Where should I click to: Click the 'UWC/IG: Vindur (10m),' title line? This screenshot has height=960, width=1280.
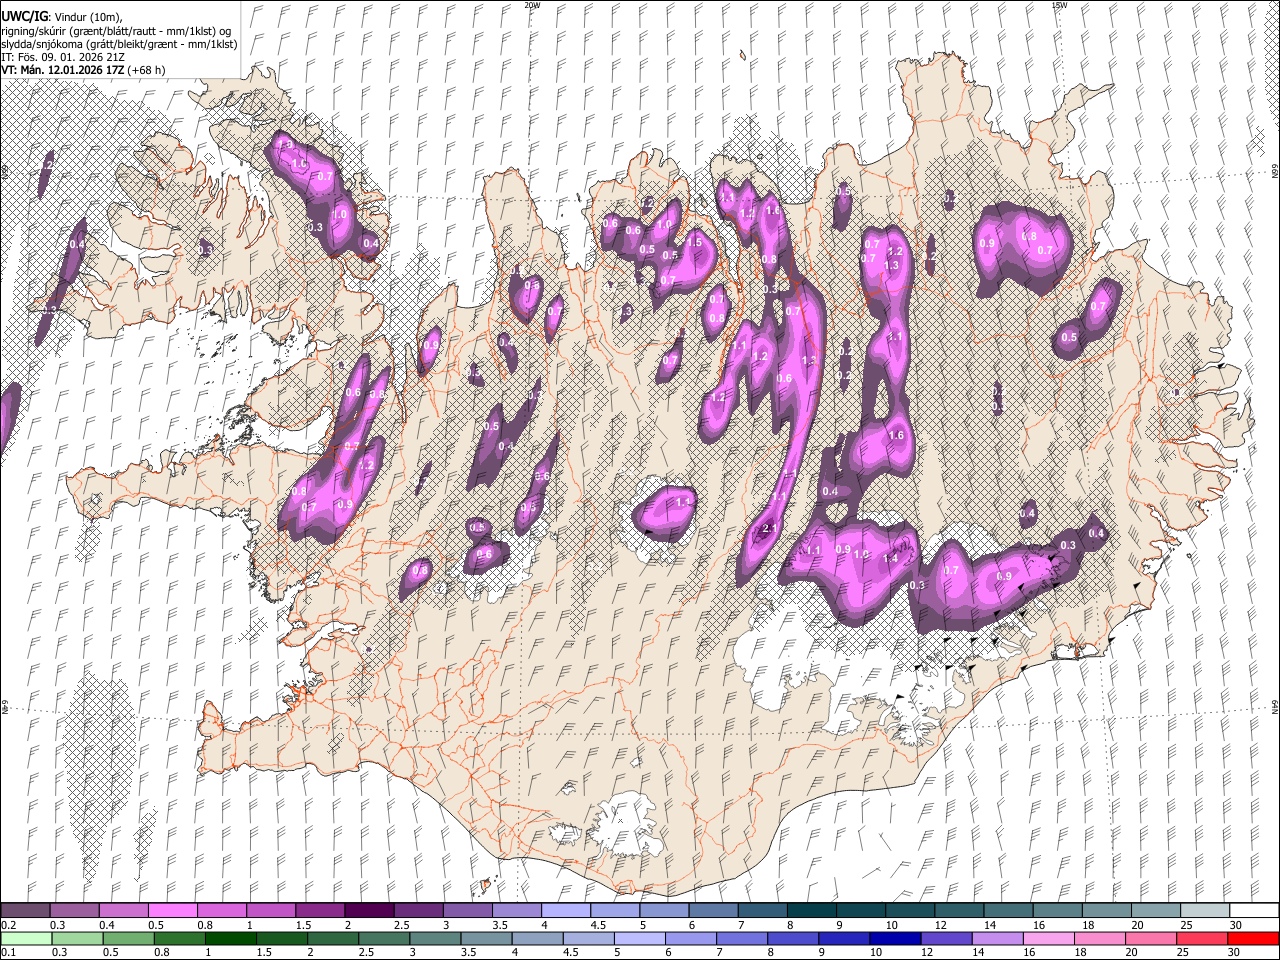(x=61, y=16)
